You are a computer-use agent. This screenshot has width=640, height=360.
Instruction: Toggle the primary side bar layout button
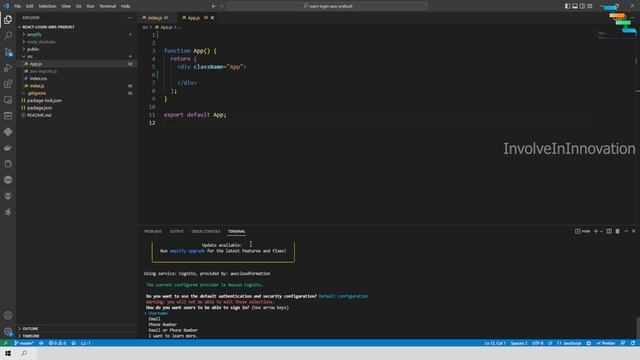coord(567,6)
